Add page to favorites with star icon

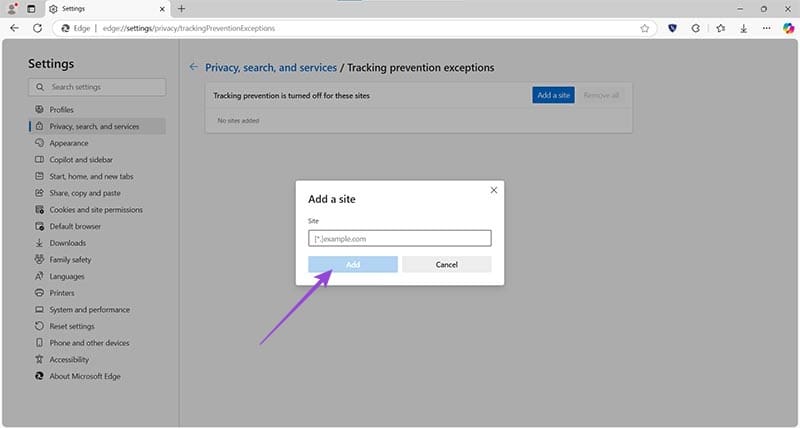pyautogui.click(x=644, y=29)
